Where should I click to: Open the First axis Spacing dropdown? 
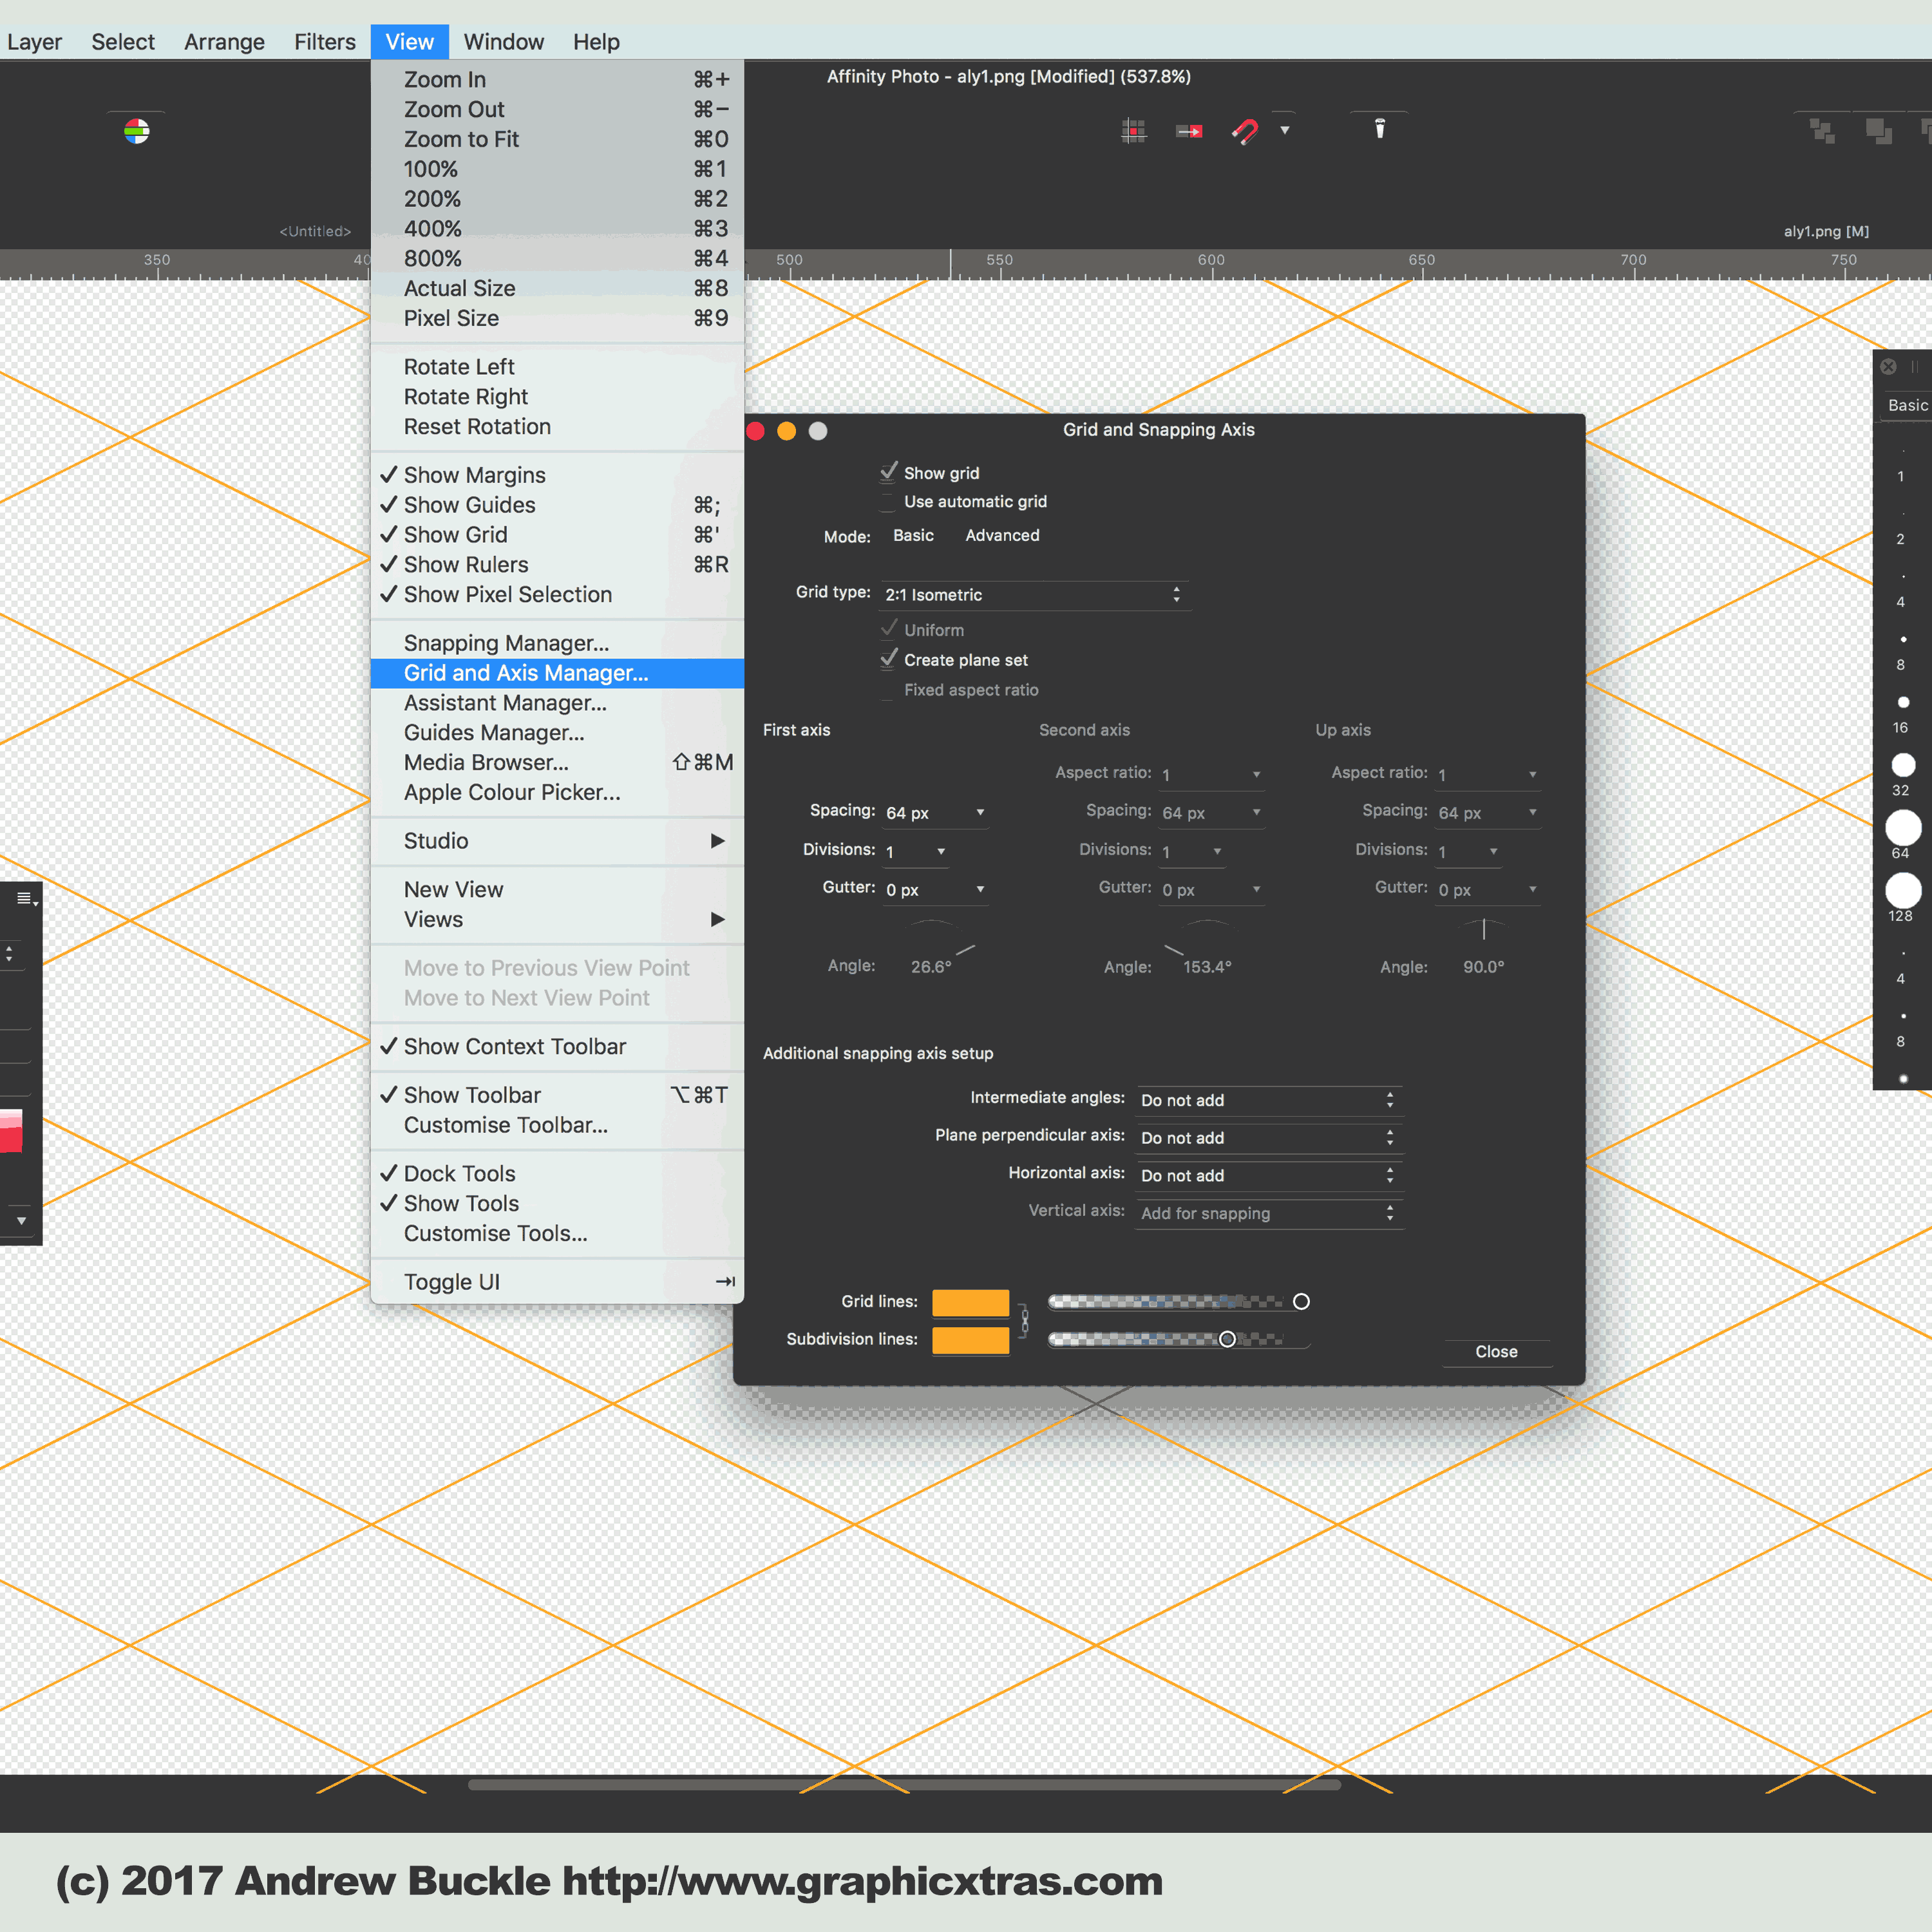(x=936, y=813)
